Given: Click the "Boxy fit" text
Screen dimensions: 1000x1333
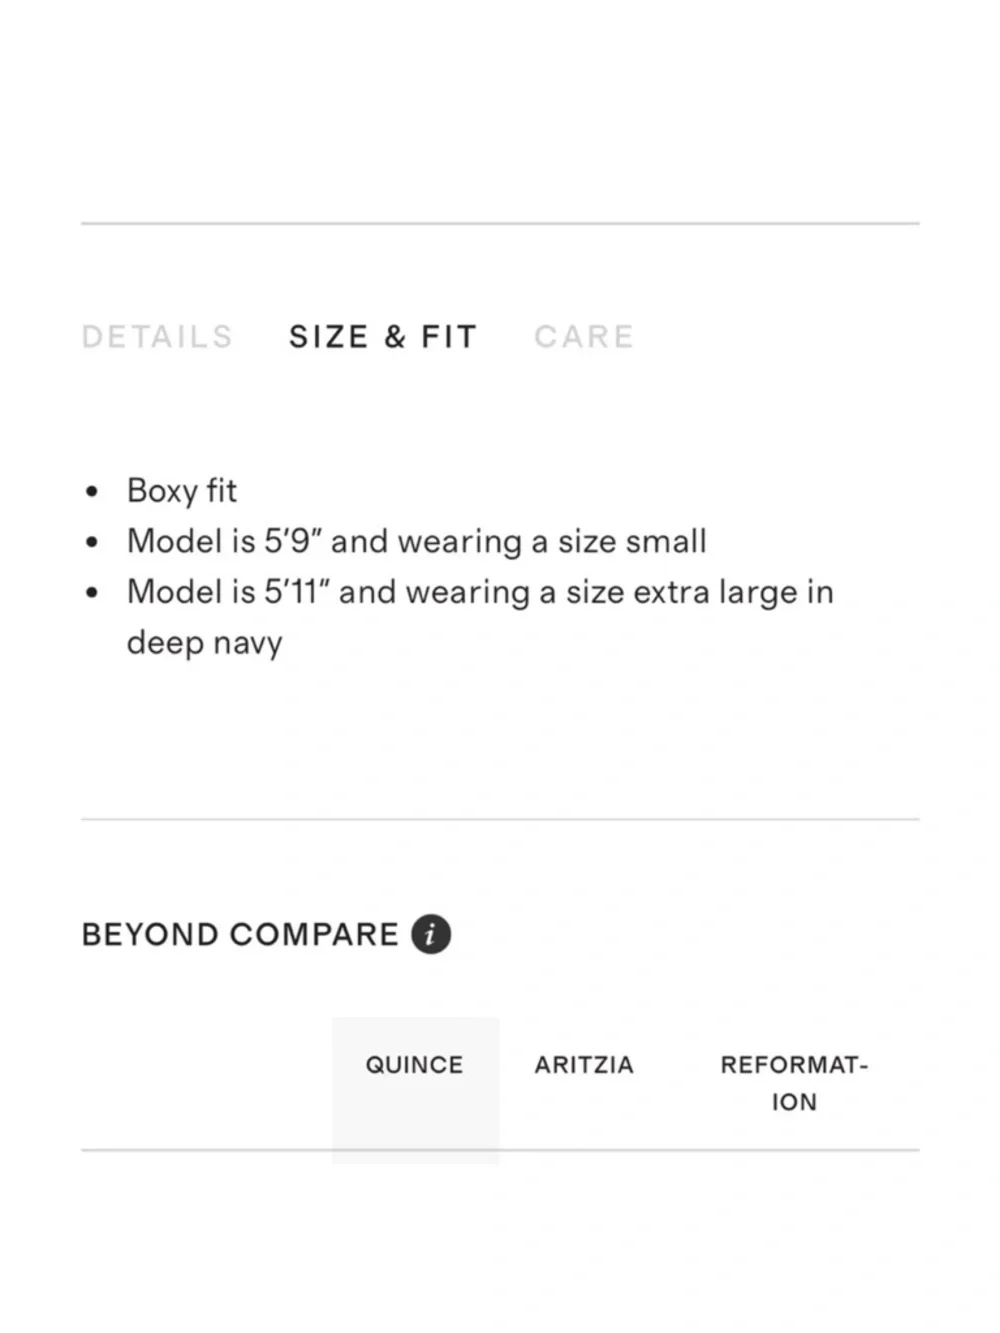Looking at the screenshot, I should (182, 491).
